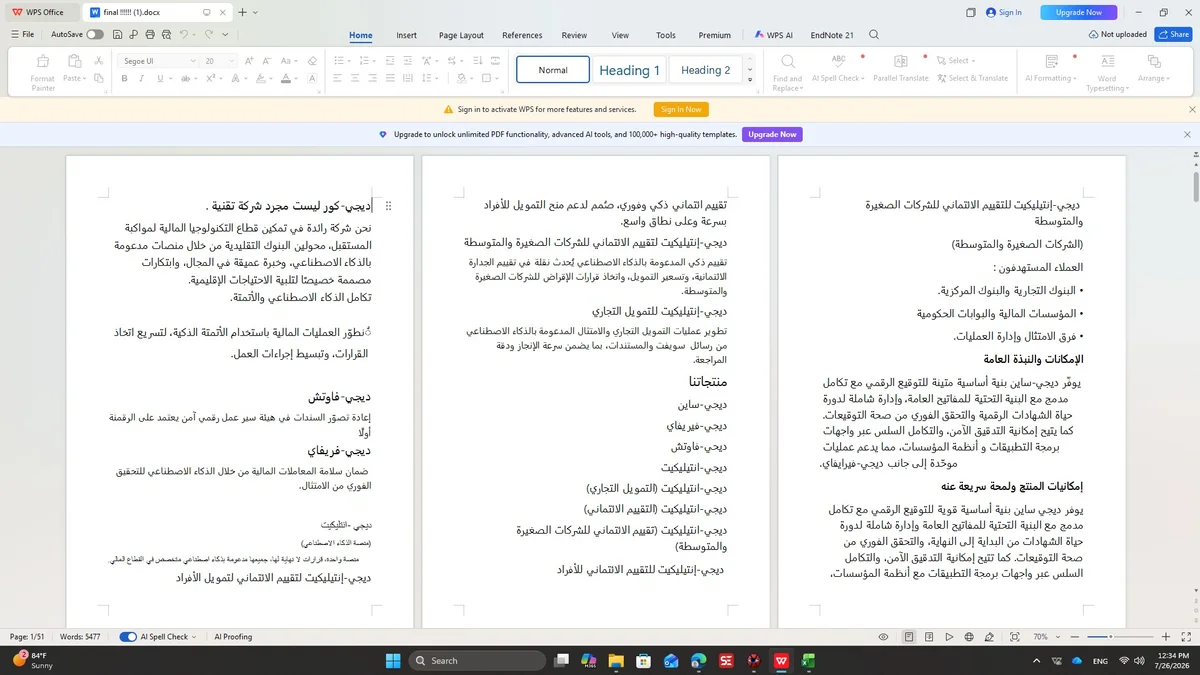Click Parallel Translate tool
Image resolution: width=1200 pixels, height=675 pixels.
[x=900, y=68]
